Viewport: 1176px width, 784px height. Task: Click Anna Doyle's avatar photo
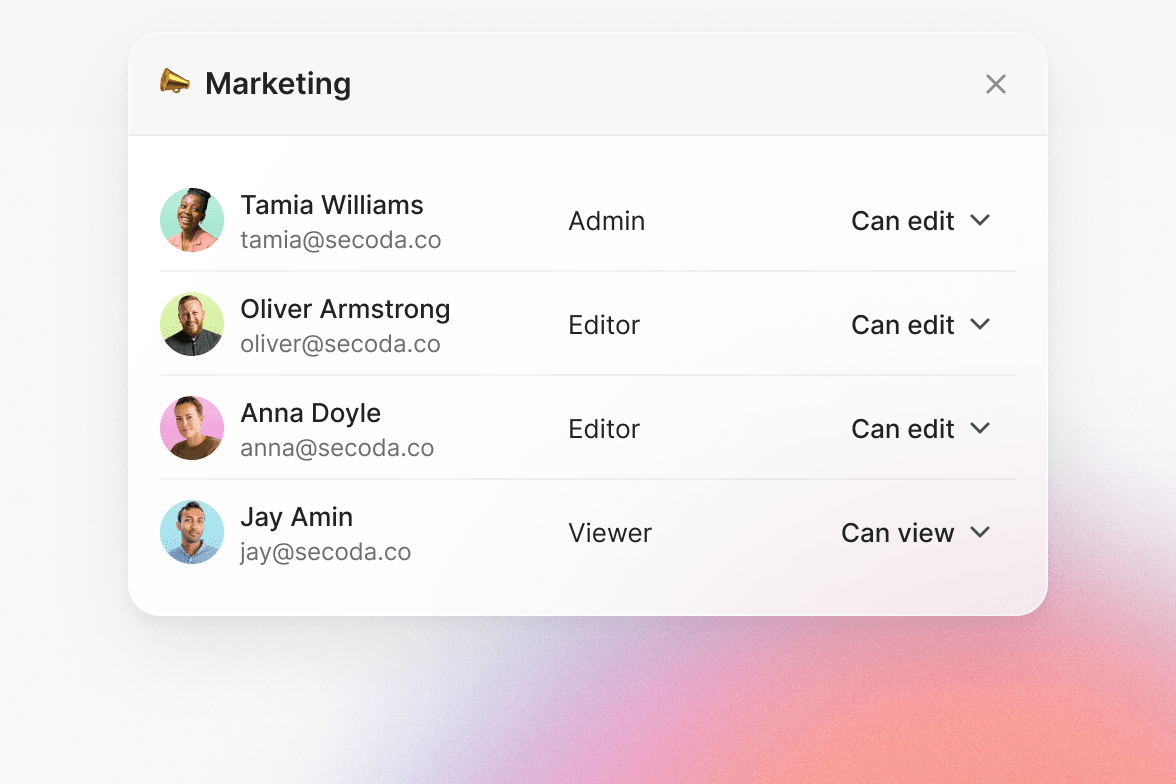192,428
